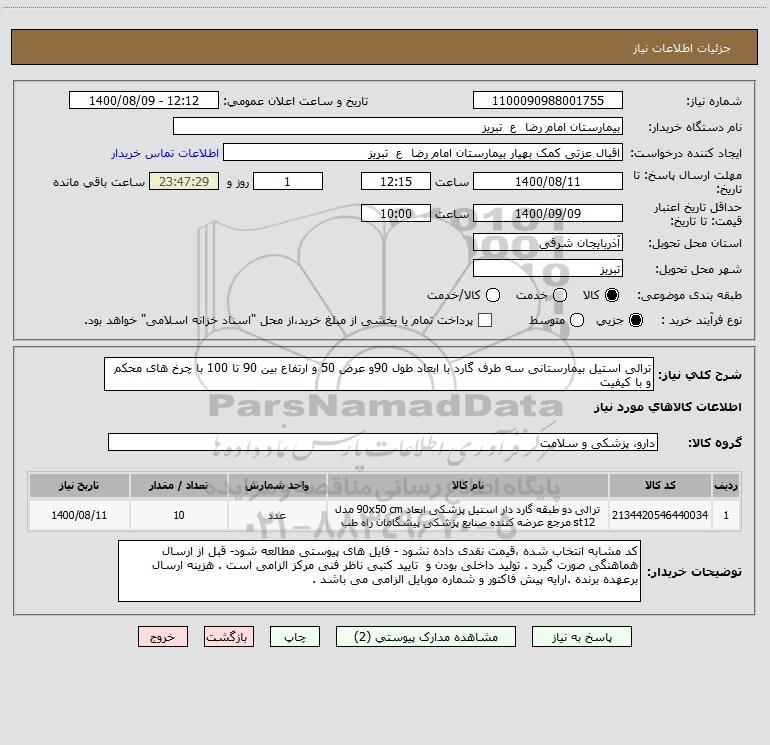Select the جزیی purchase type radio
Image resolution: width=770 pixels, height=745 pixels.
636,320
